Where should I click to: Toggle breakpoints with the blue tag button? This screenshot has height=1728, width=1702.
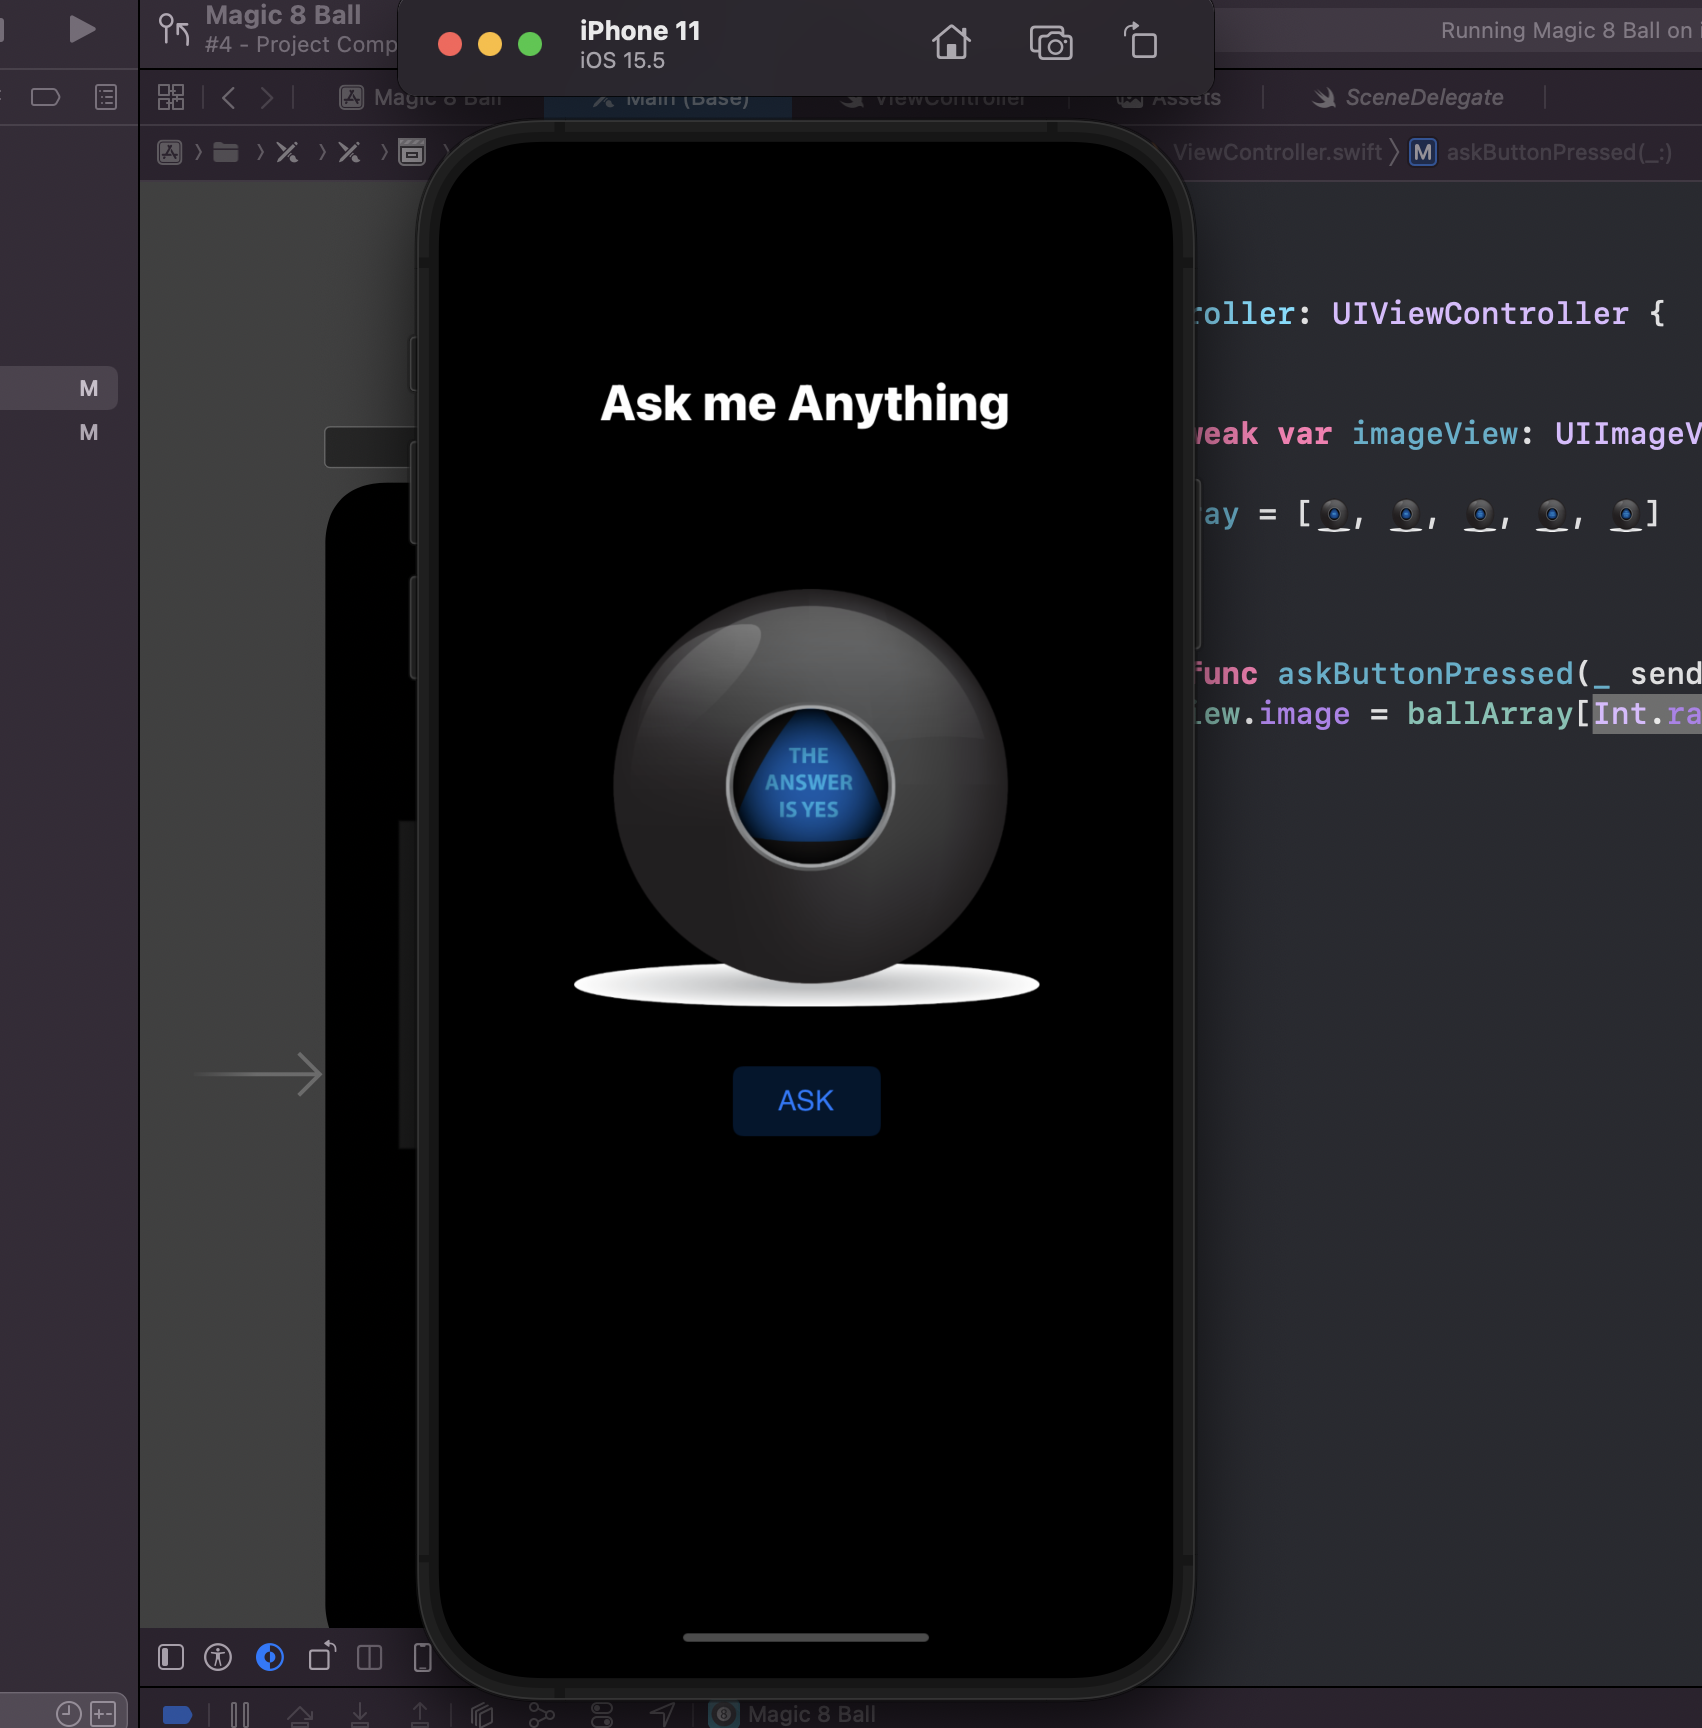pos(177,1715)
